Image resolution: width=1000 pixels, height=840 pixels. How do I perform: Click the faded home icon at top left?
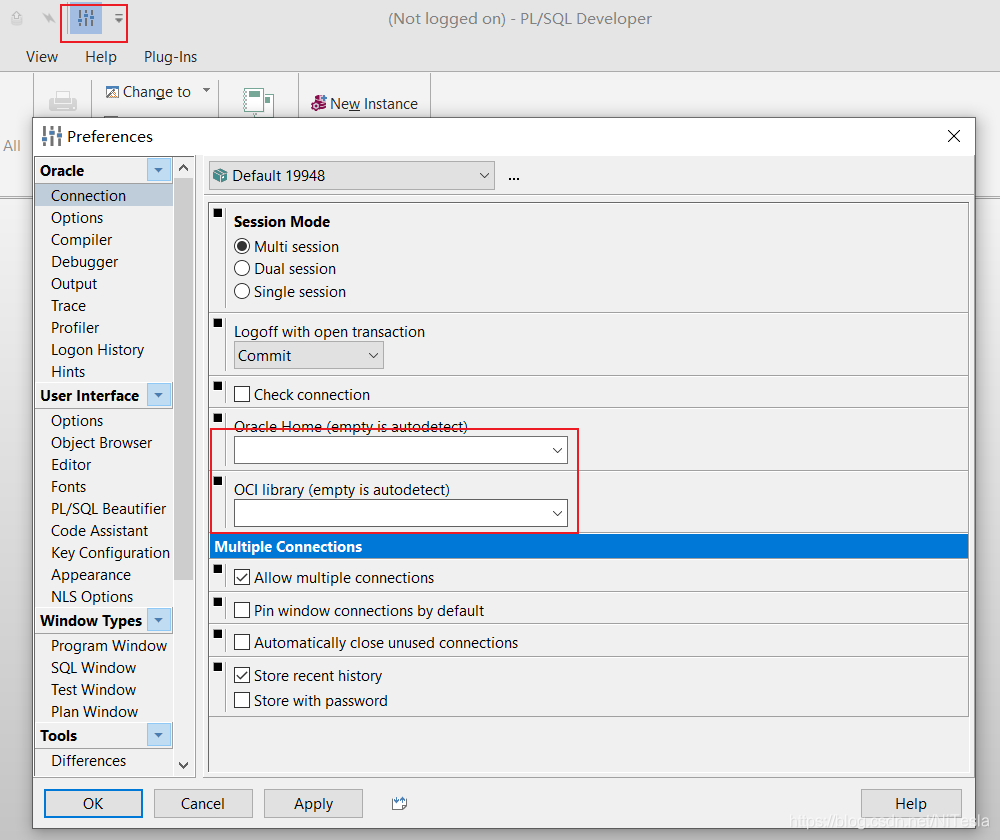(17, 18)
